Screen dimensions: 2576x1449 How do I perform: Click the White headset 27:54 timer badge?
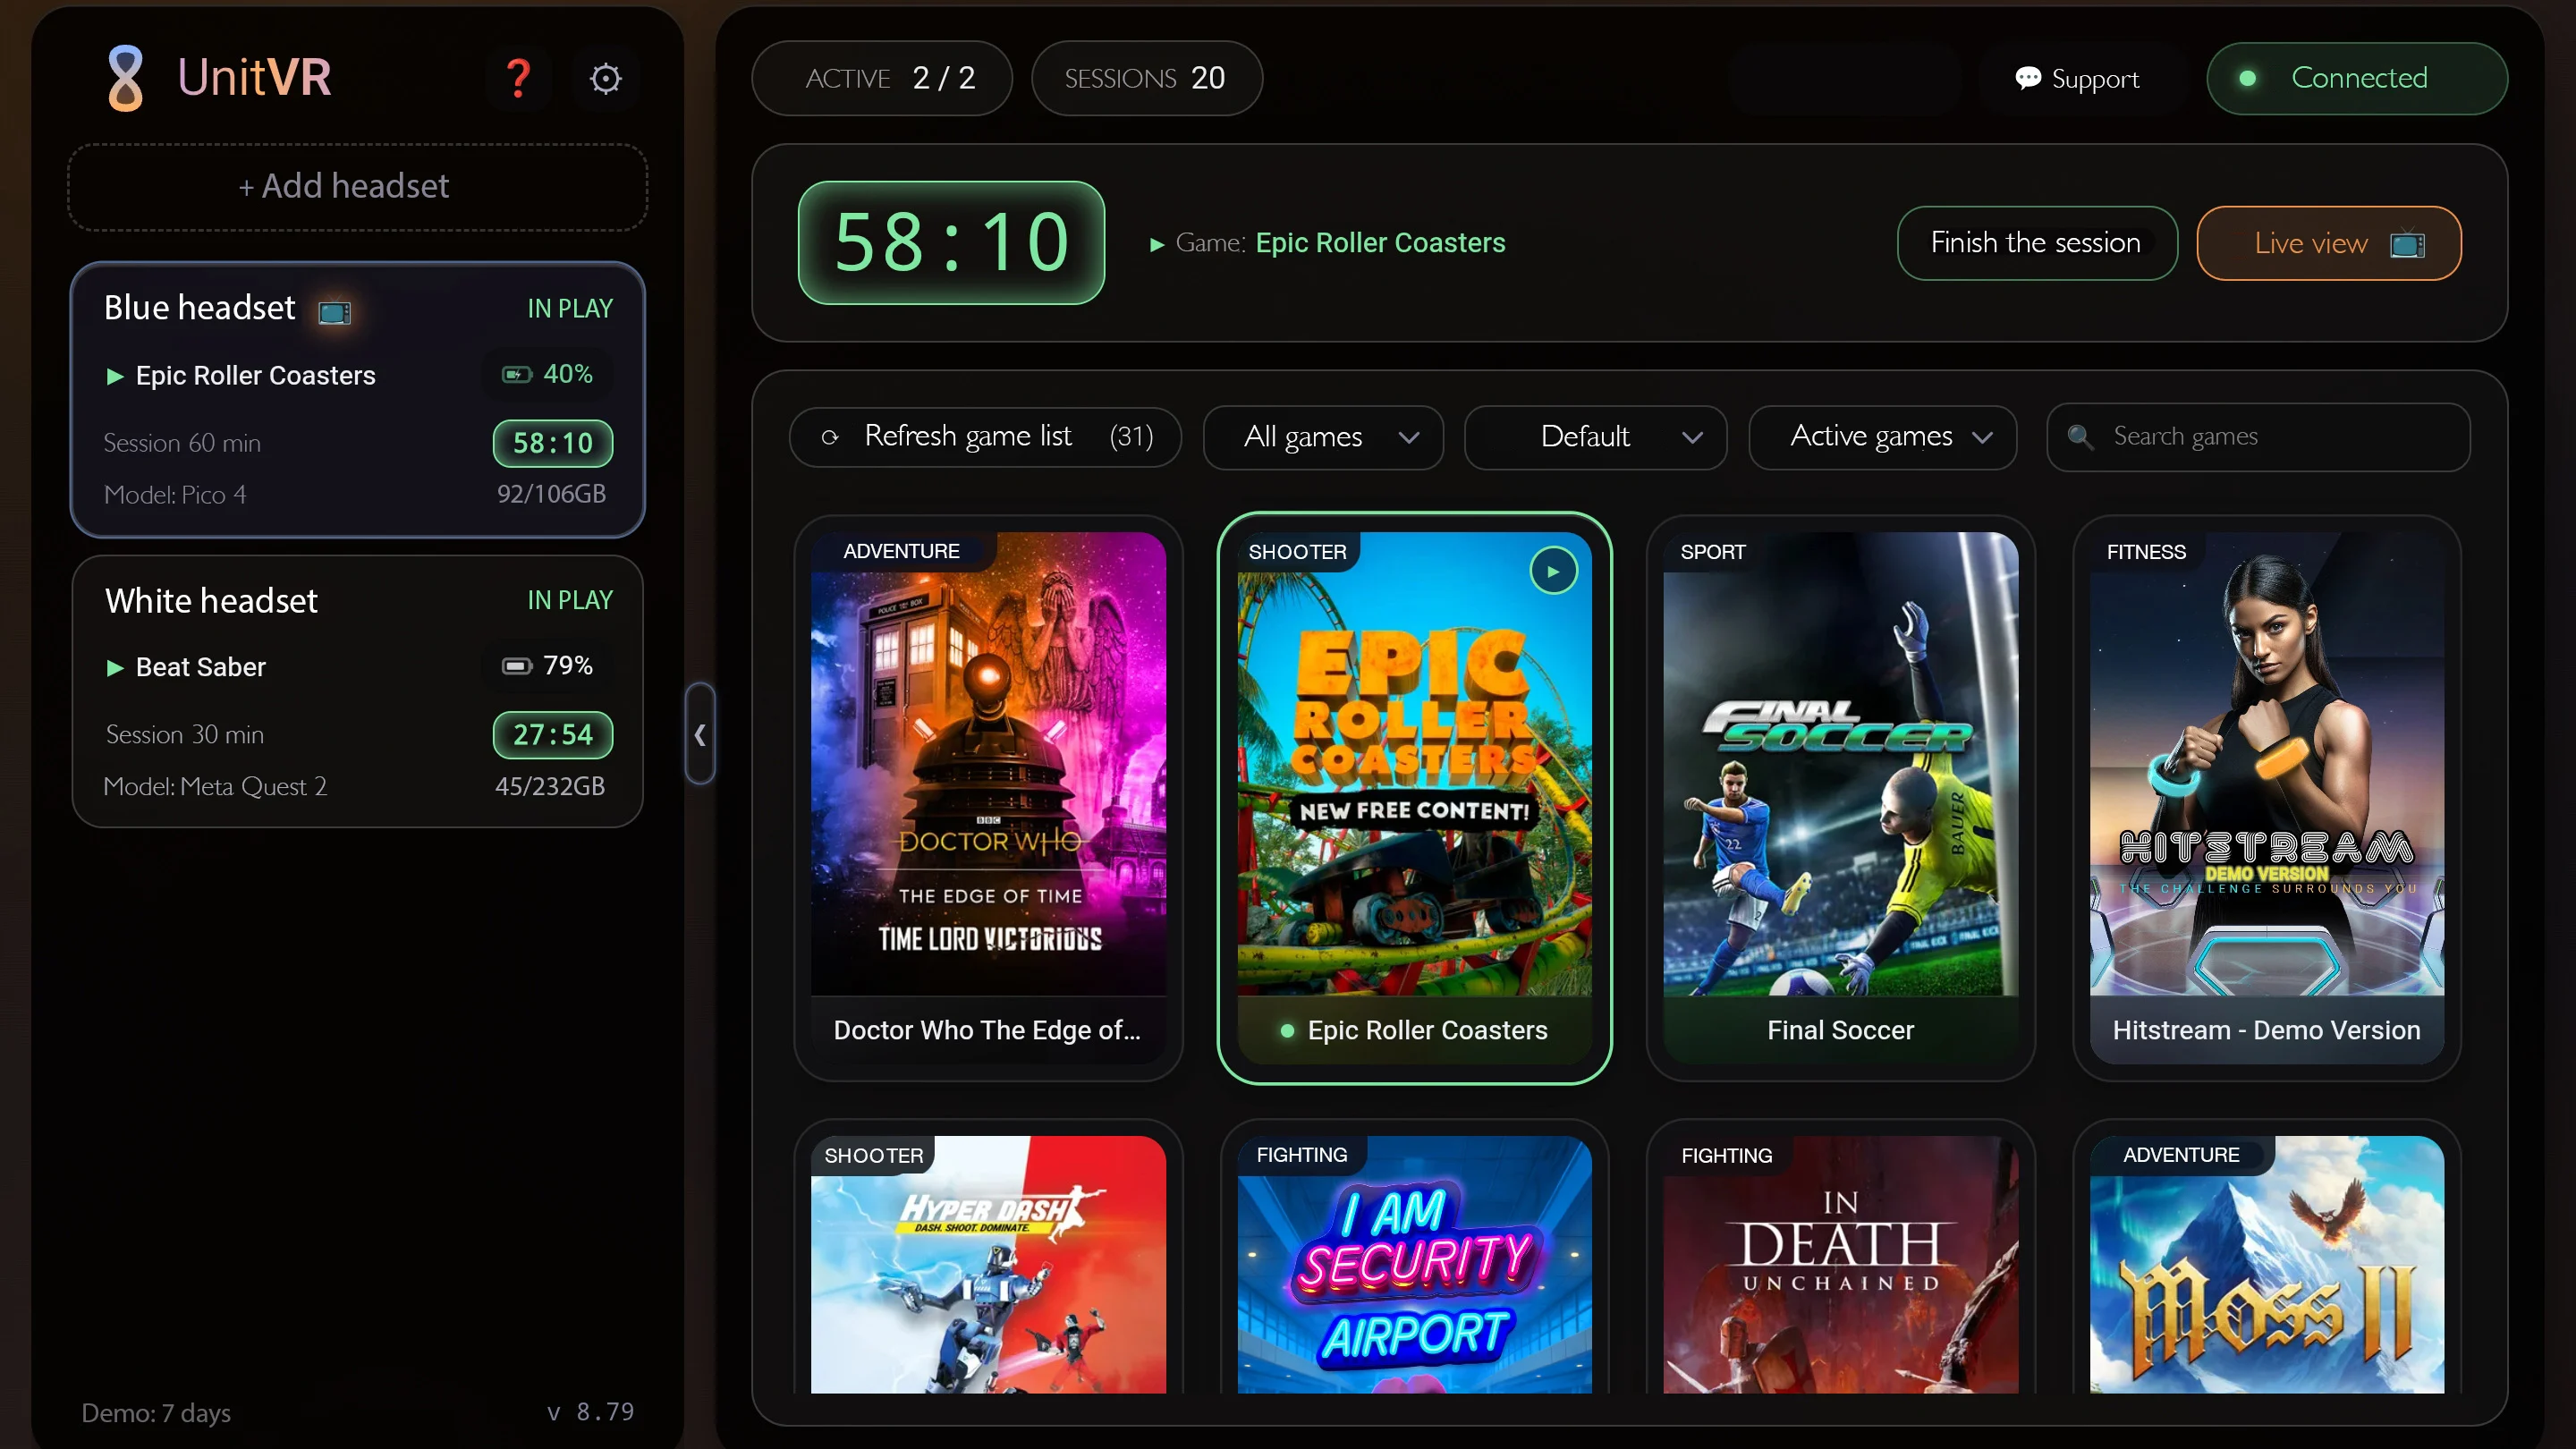coord(552,735)
